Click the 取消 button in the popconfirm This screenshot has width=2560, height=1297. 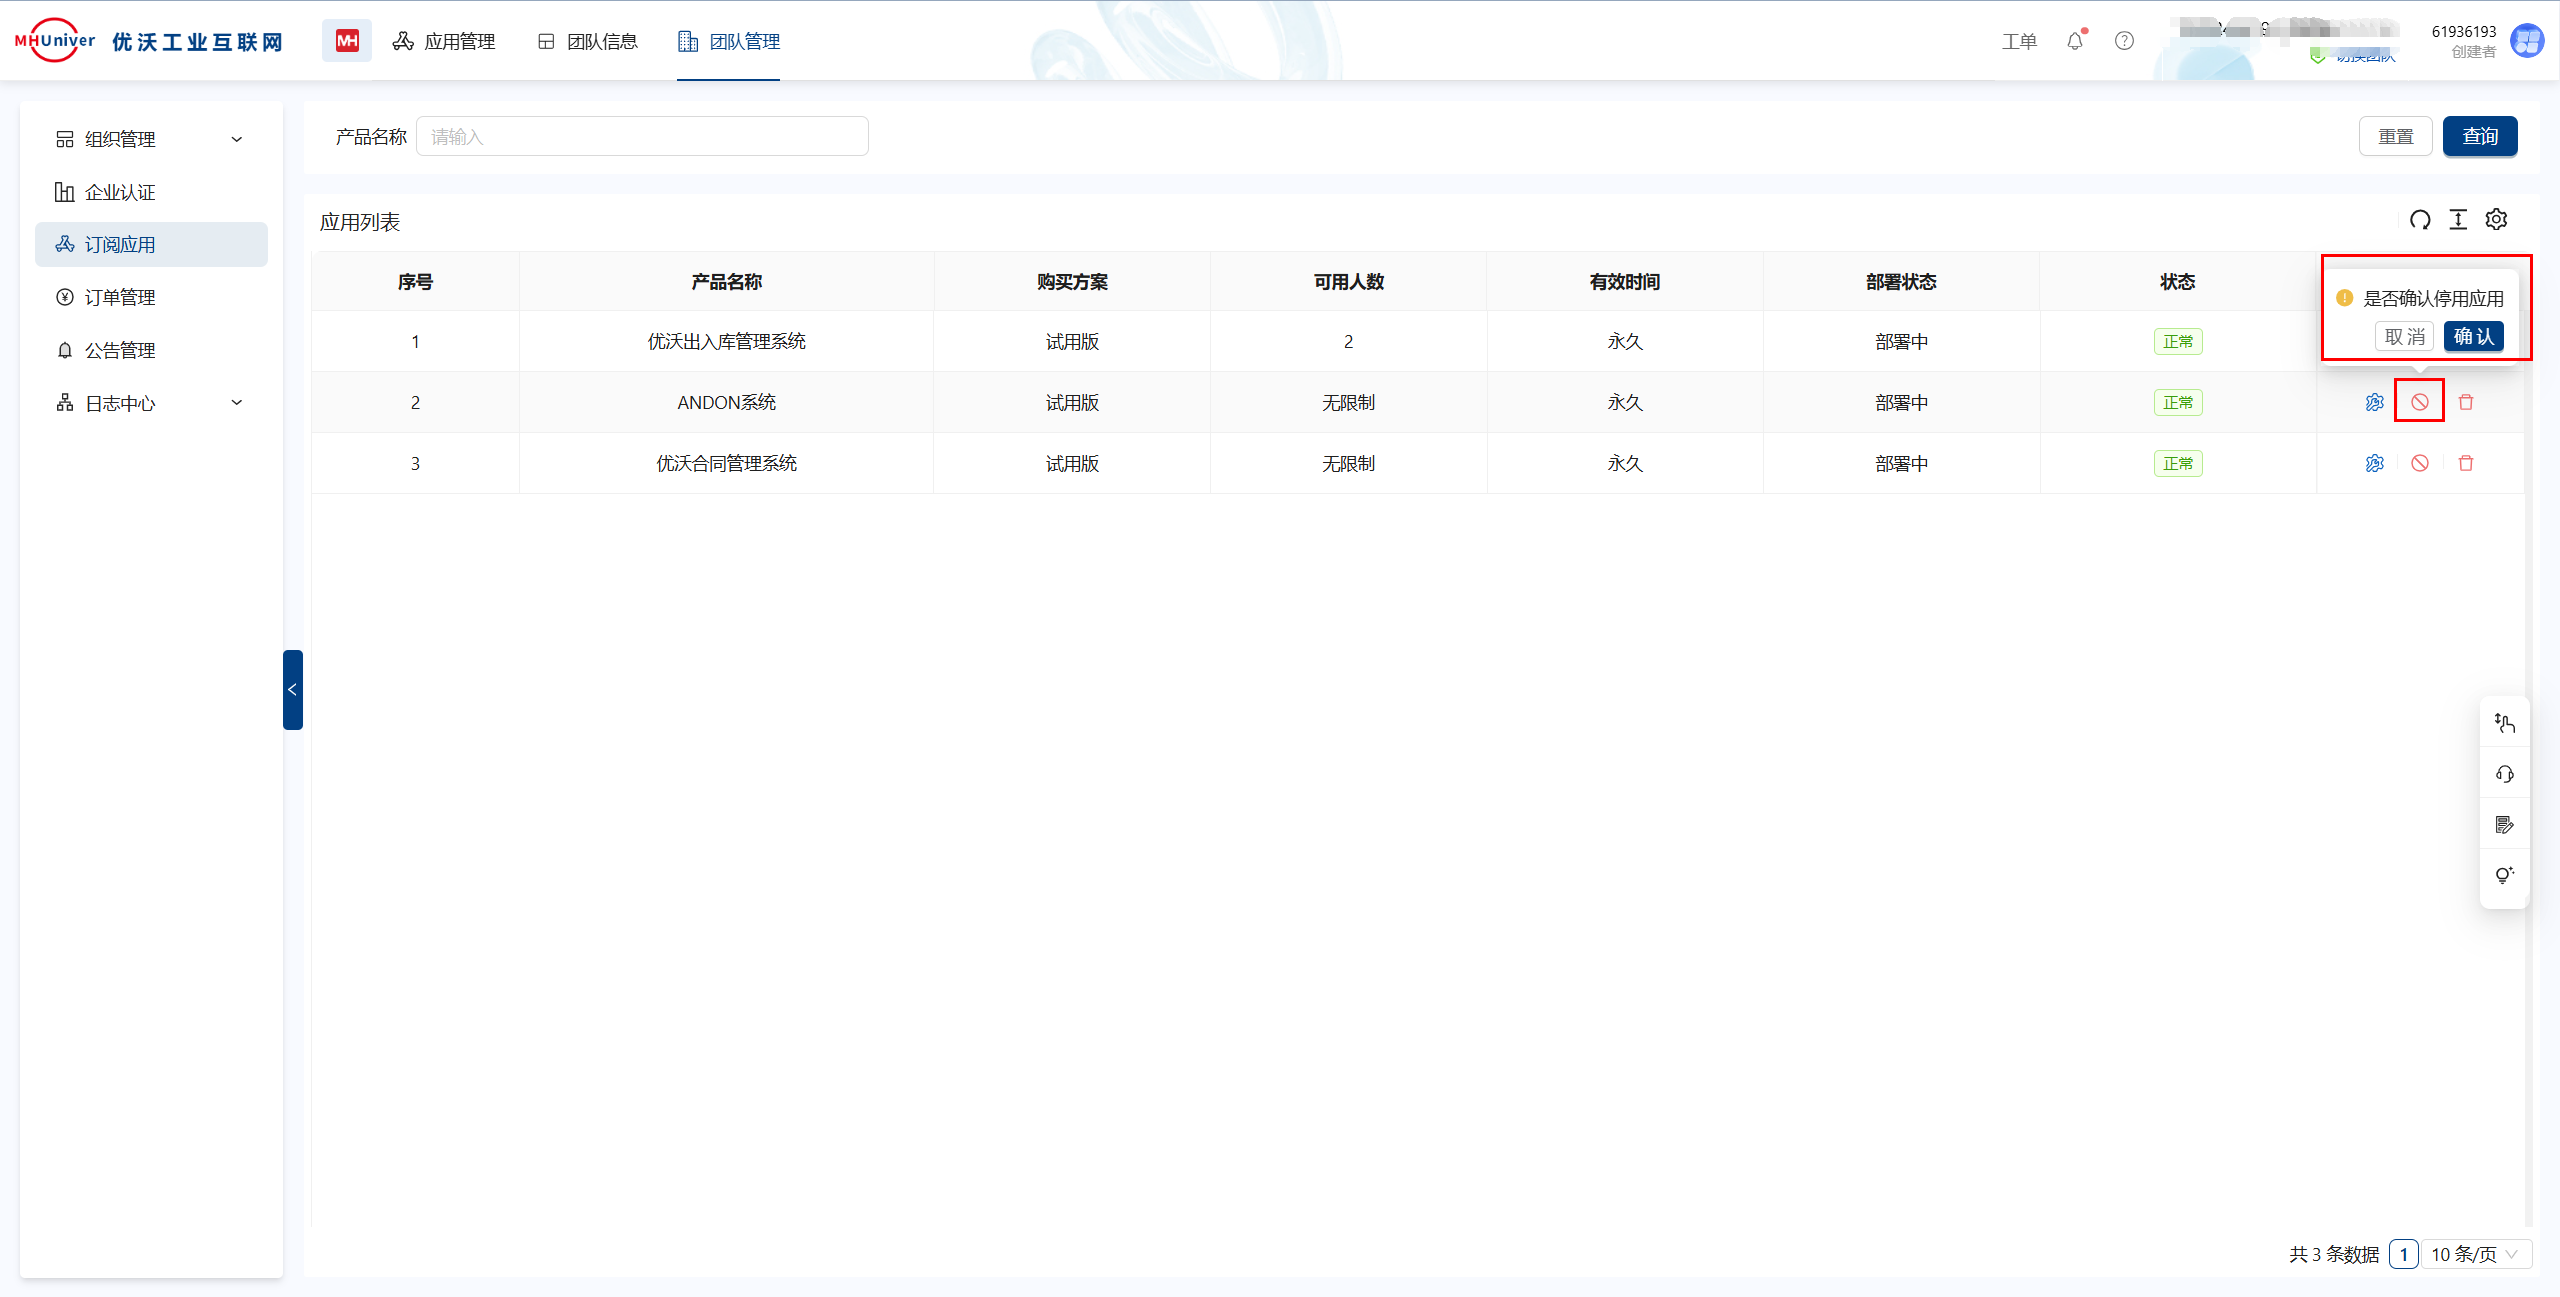(2404, 336)
